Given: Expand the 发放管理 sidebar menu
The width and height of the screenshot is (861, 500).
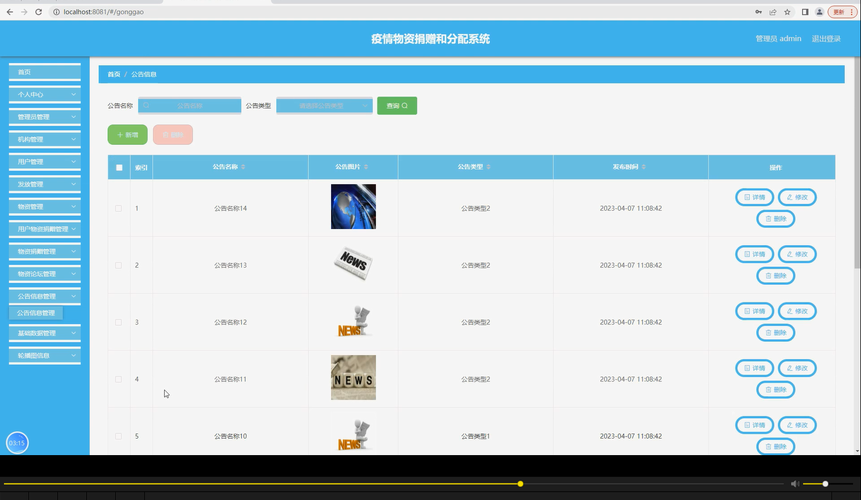Looking at the screenshot, I should [45, 184].
